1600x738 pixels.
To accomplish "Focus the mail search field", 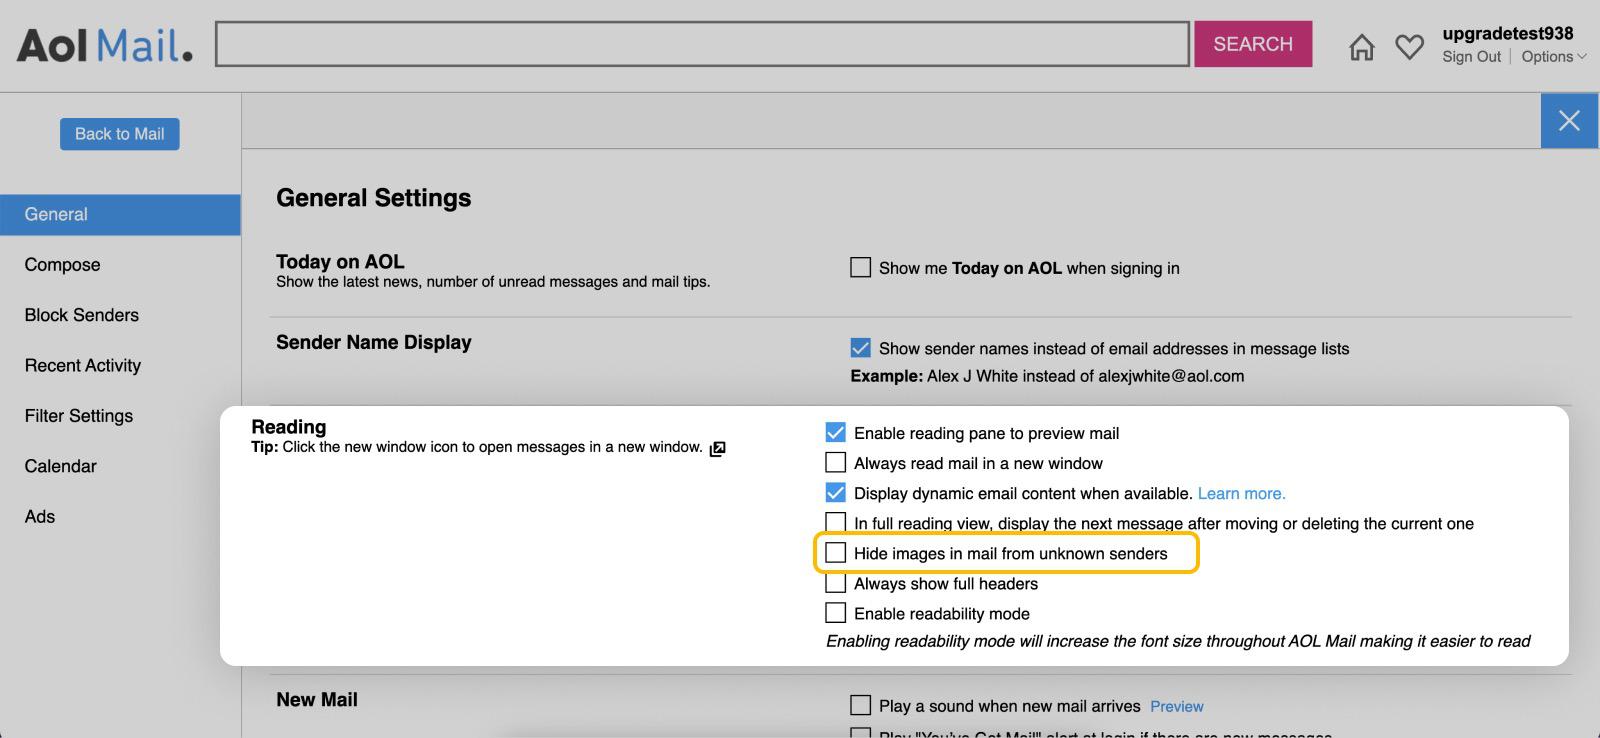I will 702,44.
